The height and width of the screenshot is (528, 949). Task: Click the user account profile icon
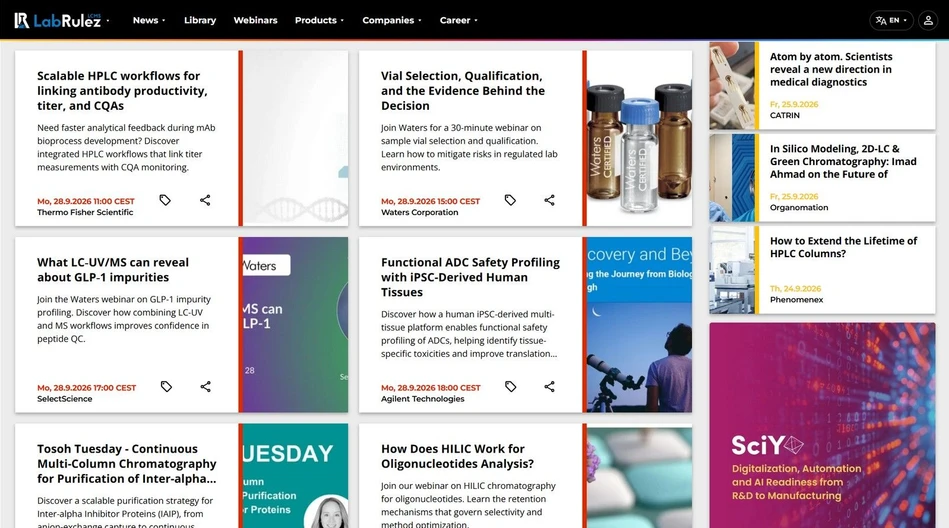928,21
